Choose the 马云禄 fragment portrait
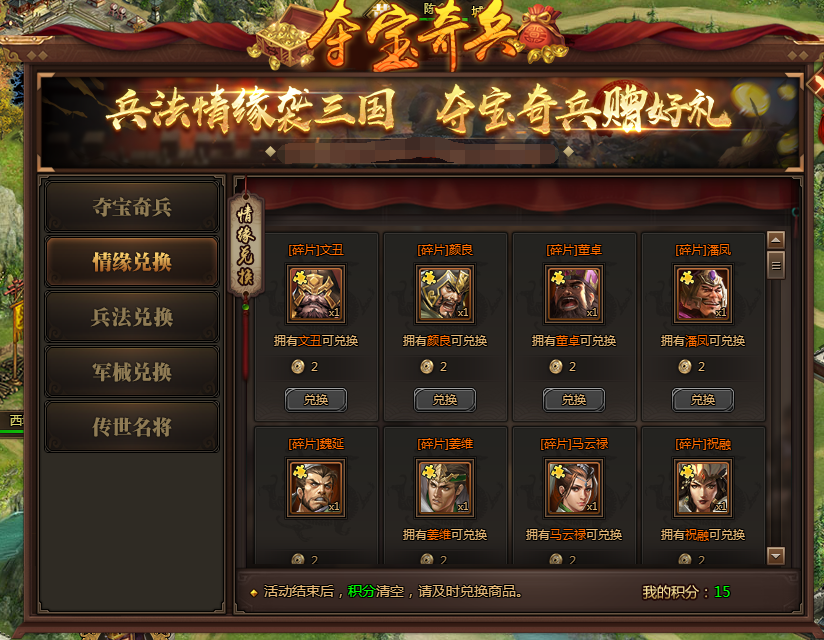Image resolution: width=824 pixels, height=640 pixels. tap(574, 488)
